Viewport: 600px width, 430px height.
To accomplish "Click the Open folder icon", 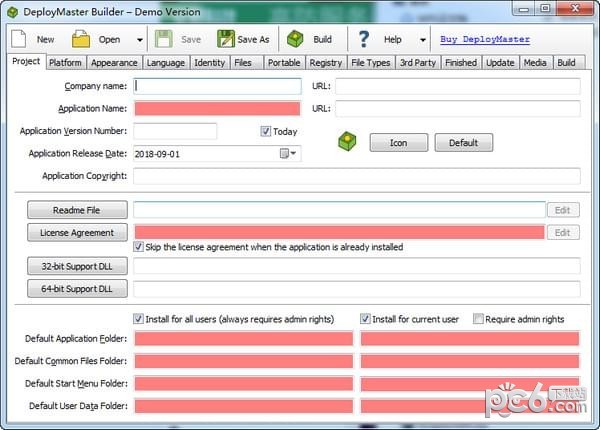I will tap(81, 39).
